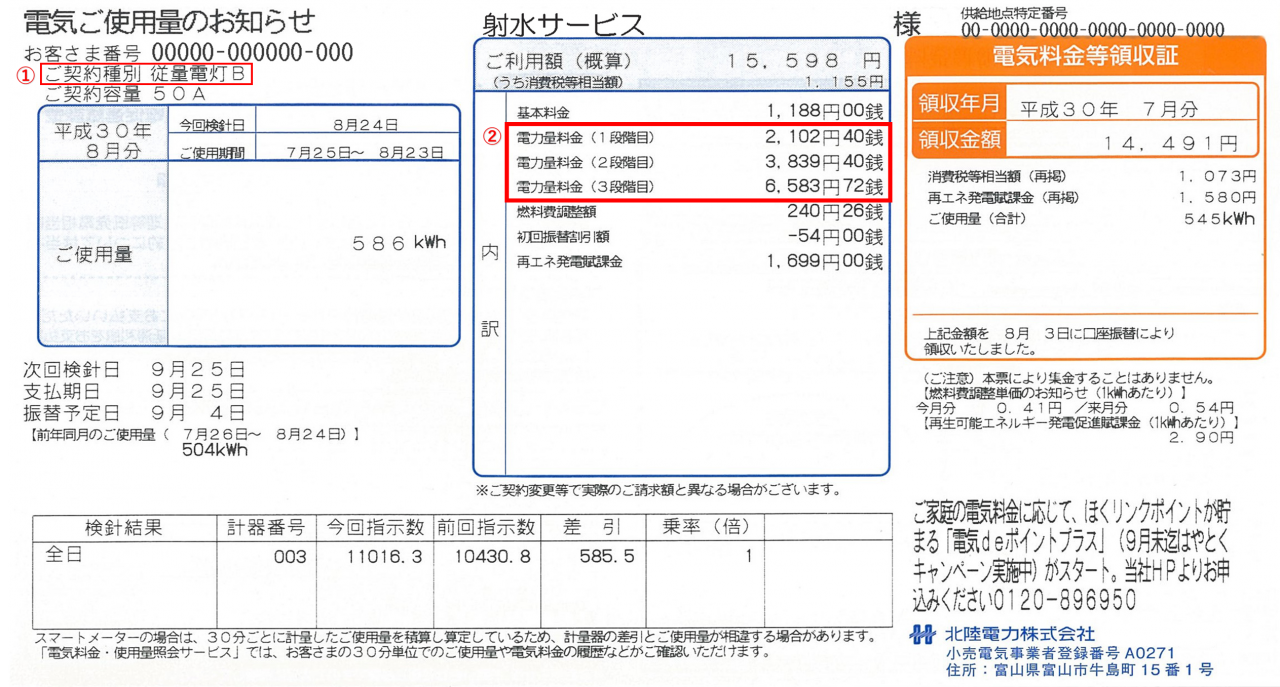This screenshot has width=1280, height=687.
Task: Click 1段階目 charge 2,102円40銭
Action: pos(824,137)
